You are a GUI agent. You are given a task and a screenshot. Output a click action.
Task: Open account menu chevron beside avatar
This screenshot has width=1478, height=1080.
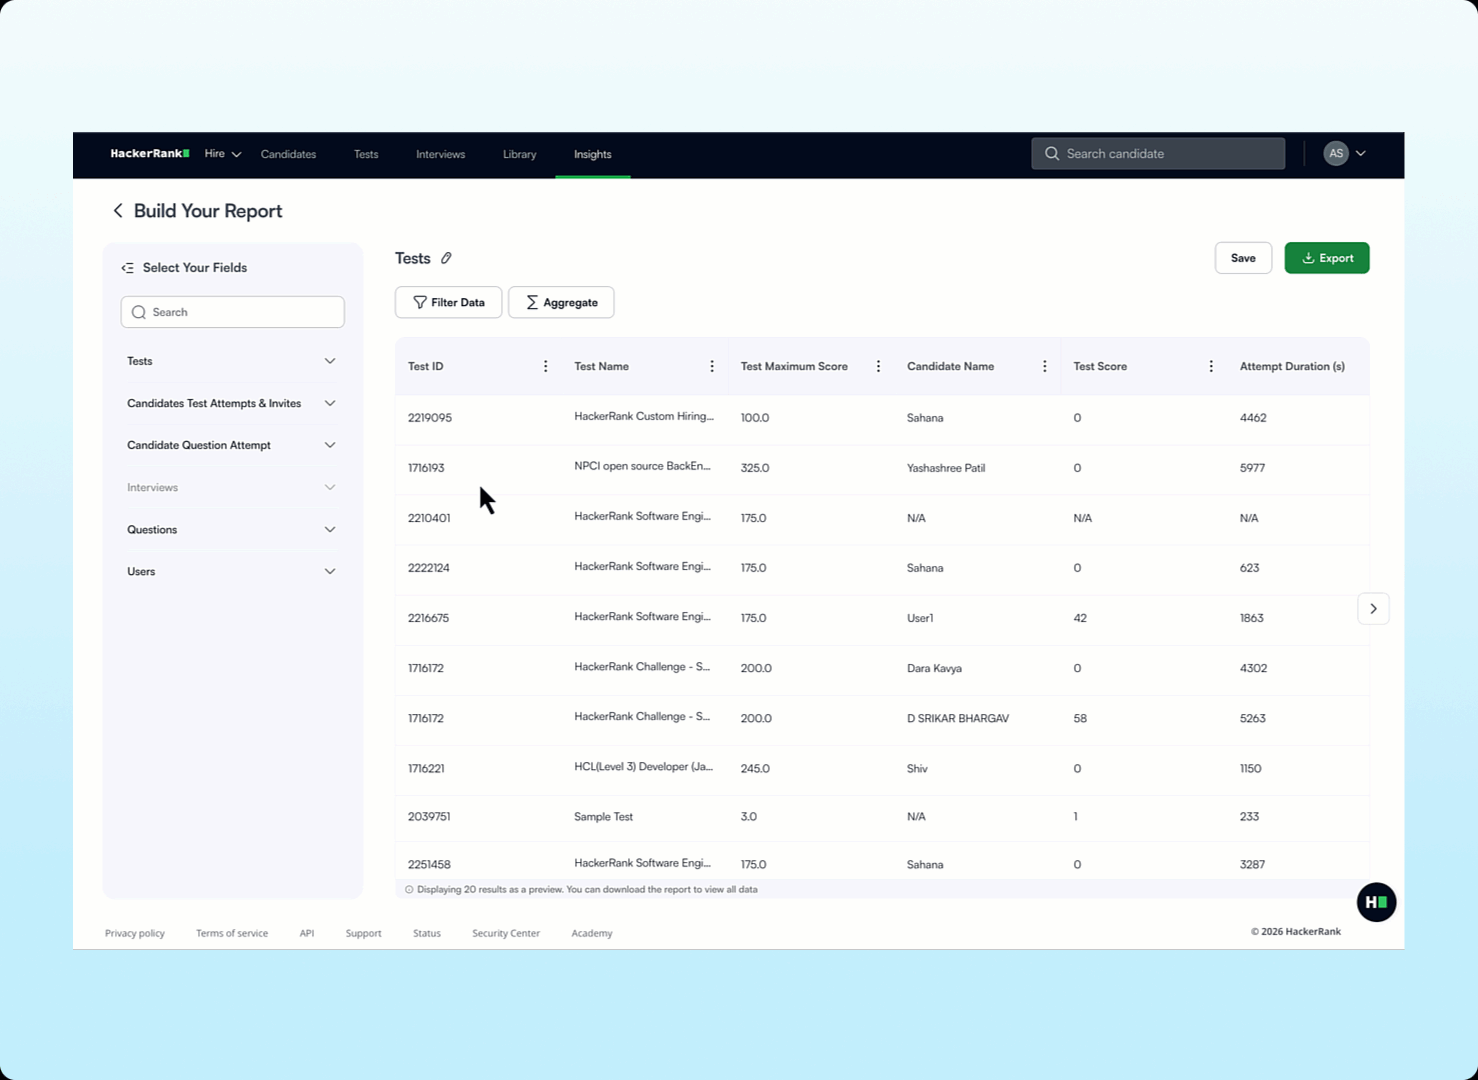(x=1361, y=154)
